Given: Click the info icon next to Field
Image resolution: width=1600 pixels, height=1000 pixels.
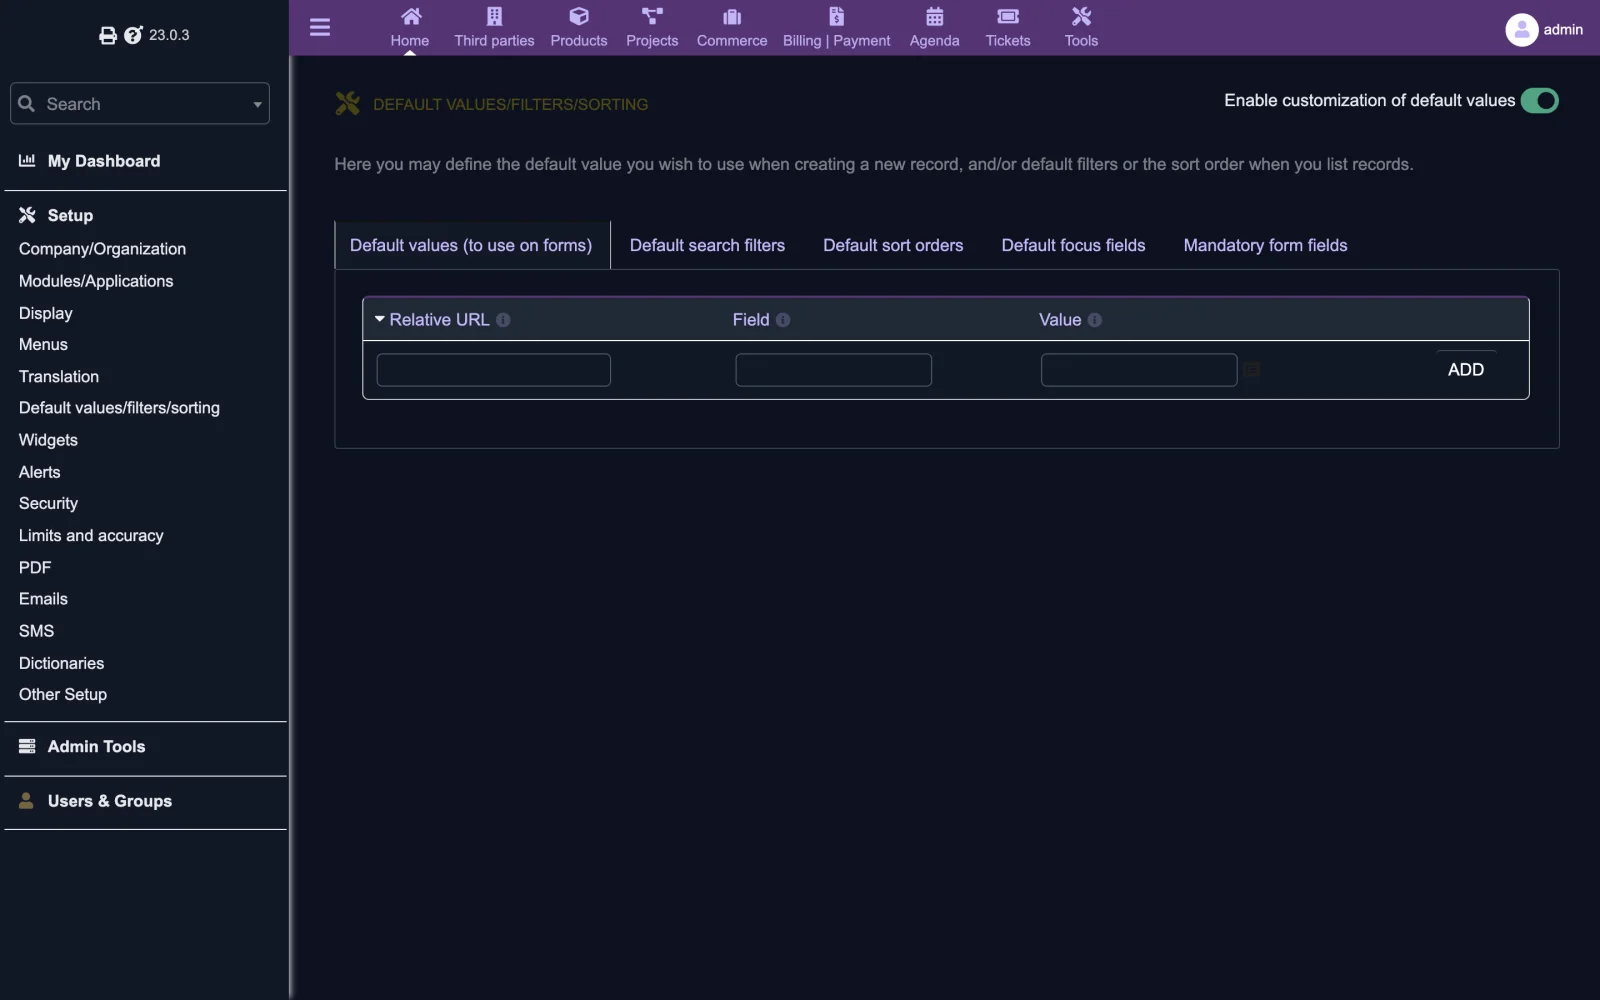Looking at the screenshot, I should pos(783,320).
